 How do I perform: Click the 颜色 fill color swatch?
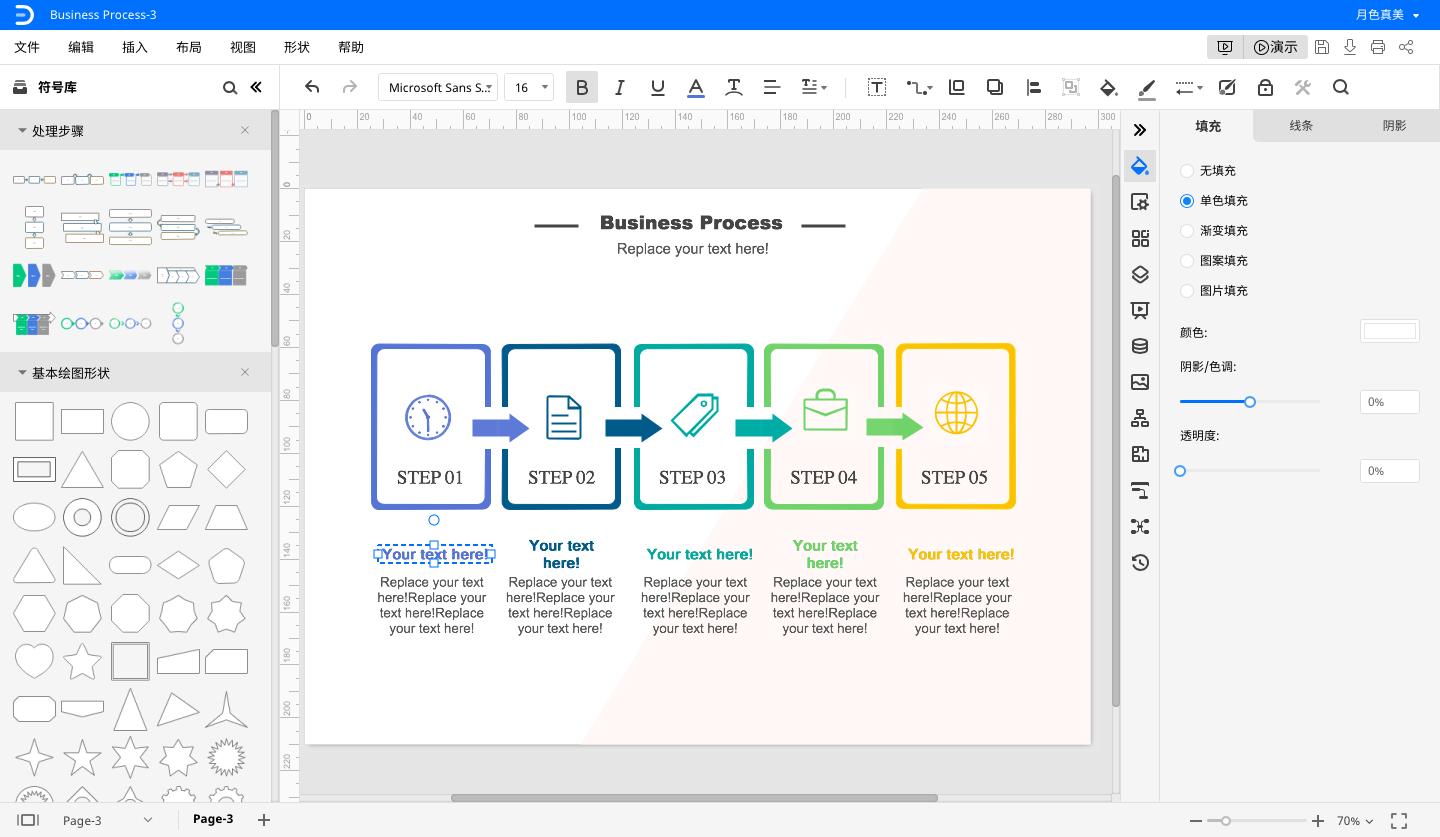[1389, 332]
